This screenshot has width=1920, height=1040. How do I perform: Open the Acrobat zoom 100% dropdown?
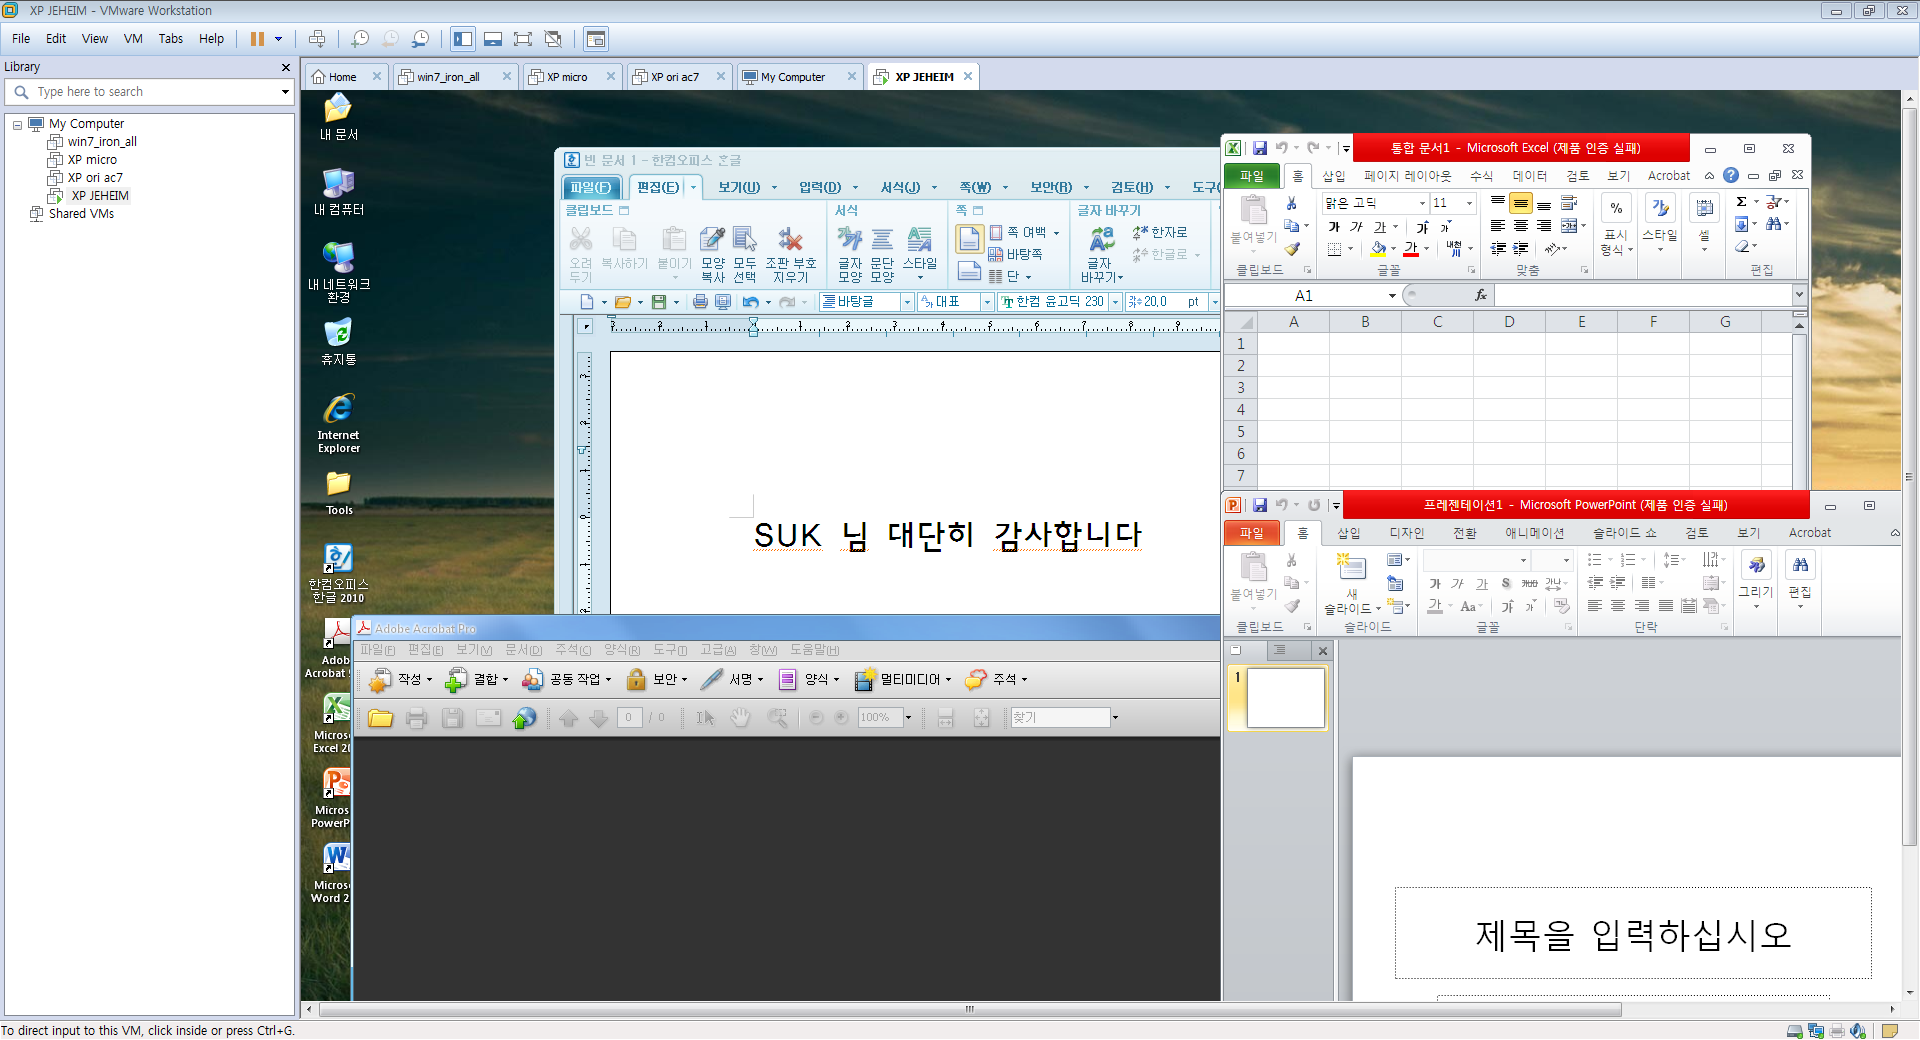(x=908, y=718)
